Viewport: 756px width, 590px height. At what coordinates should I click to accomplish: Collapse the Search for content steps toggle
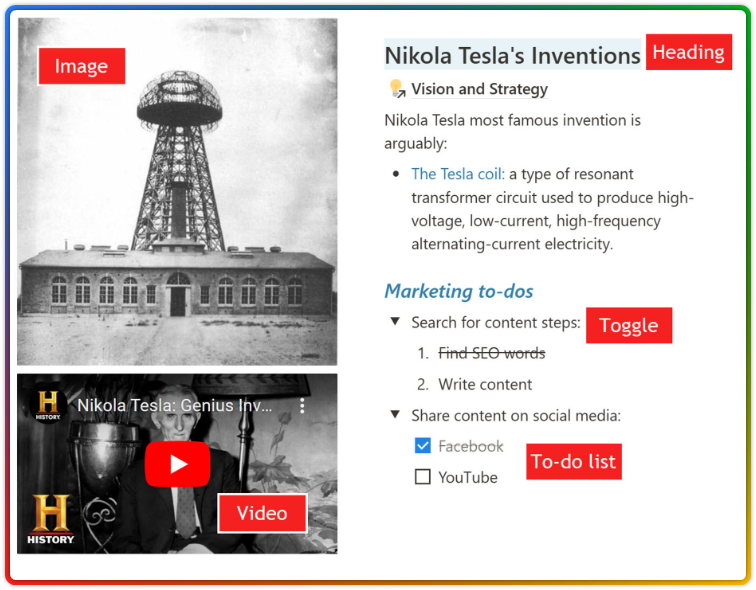click(x=395, y=322)
